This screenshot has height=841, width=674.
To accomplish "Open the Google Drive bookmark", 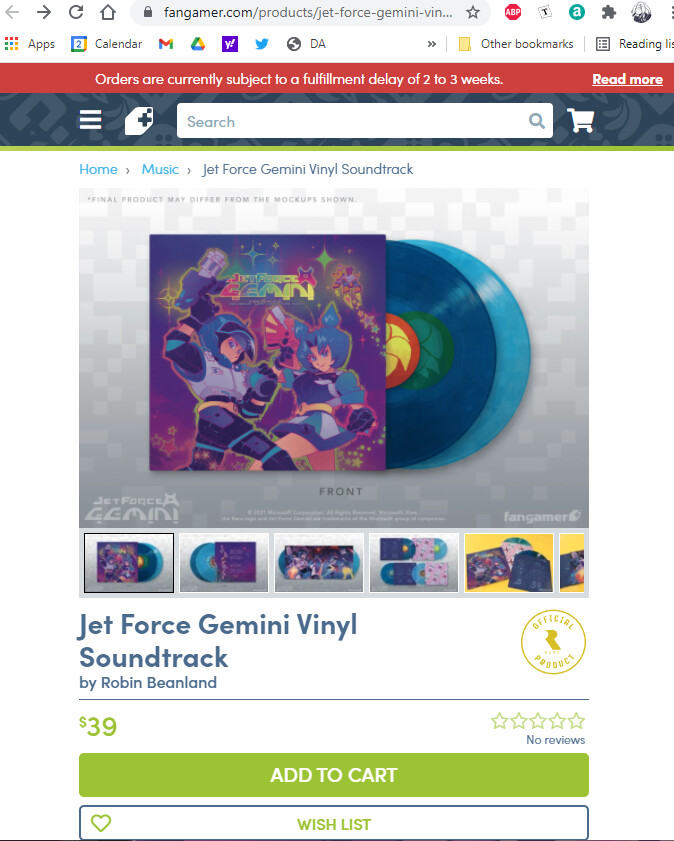I will (x=198, y=44).
